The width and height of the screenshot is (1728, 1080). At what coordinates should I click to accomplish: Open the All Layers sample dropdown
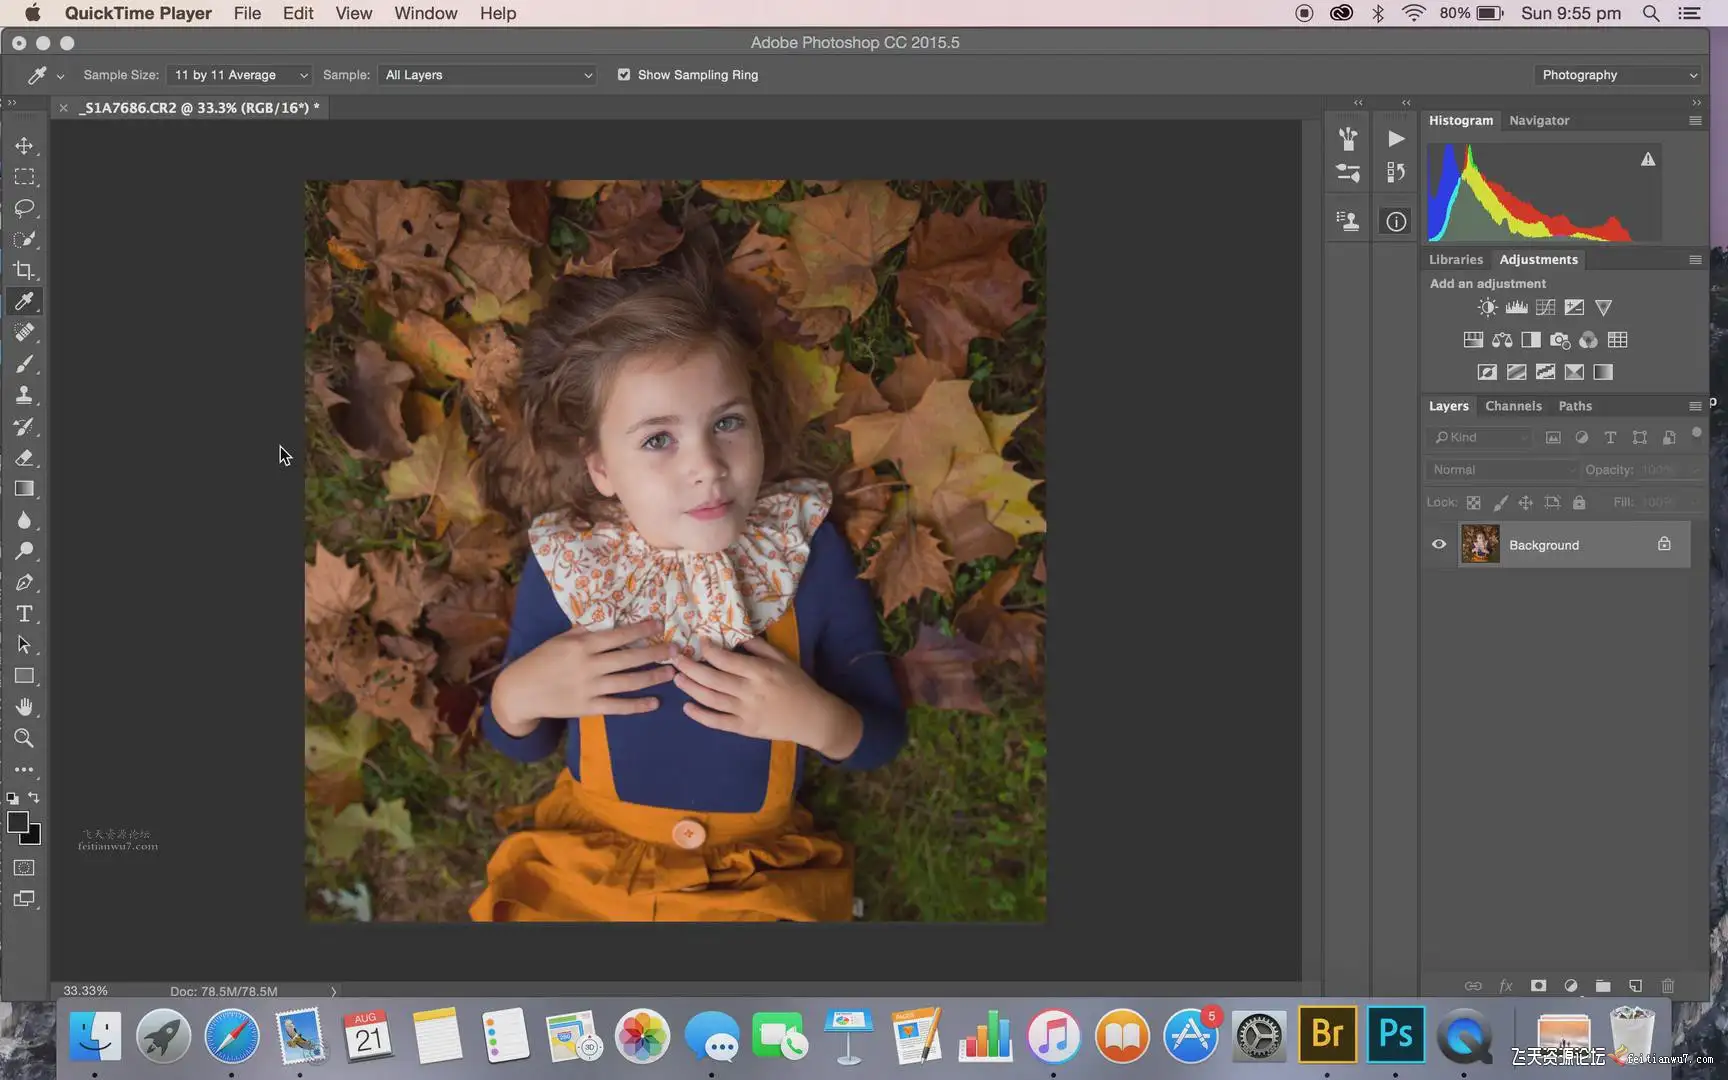tap(487, 75)
